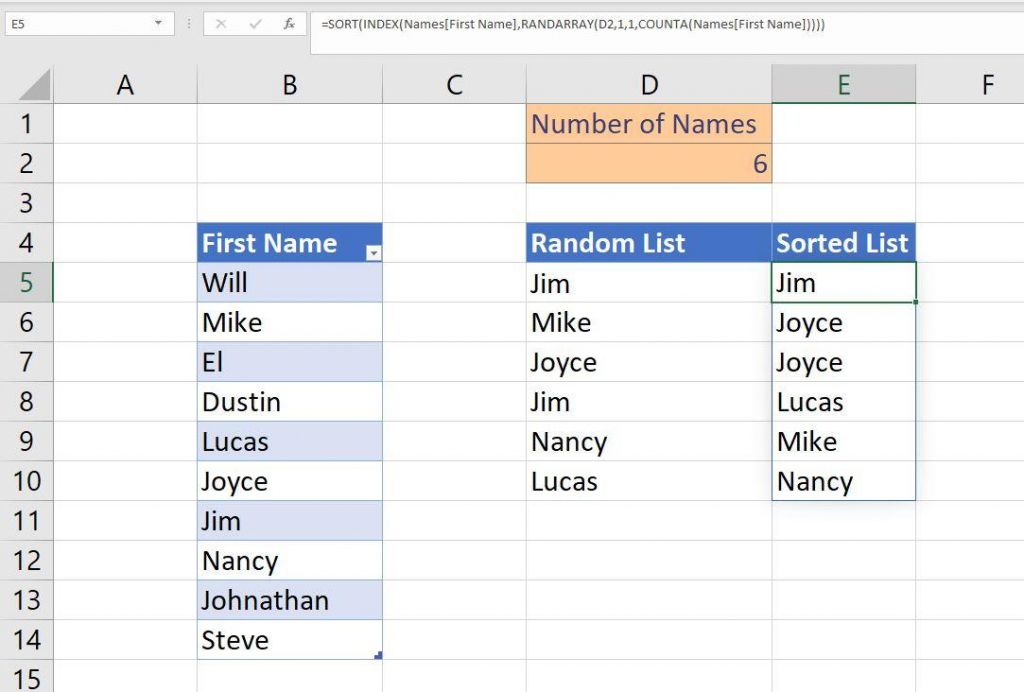Click Nancy in the Sorted List column
The image size is (1024, 692).
pyautogui.click(x=843, y=481)
